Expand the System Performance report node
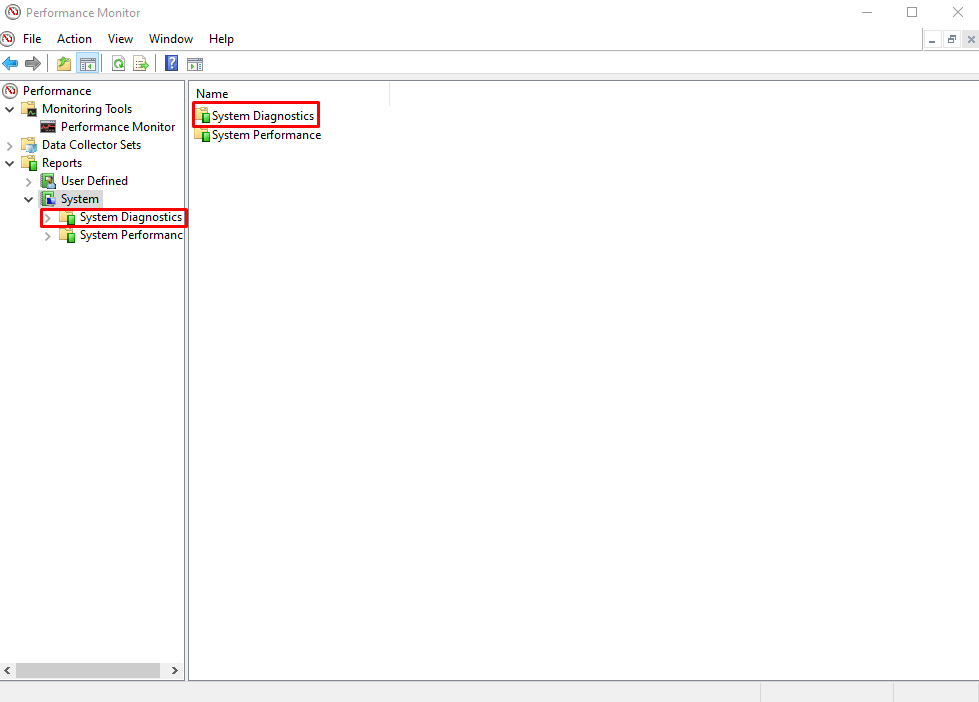The height and width of the screenshot is (702, 979). (x=47, y=235)
